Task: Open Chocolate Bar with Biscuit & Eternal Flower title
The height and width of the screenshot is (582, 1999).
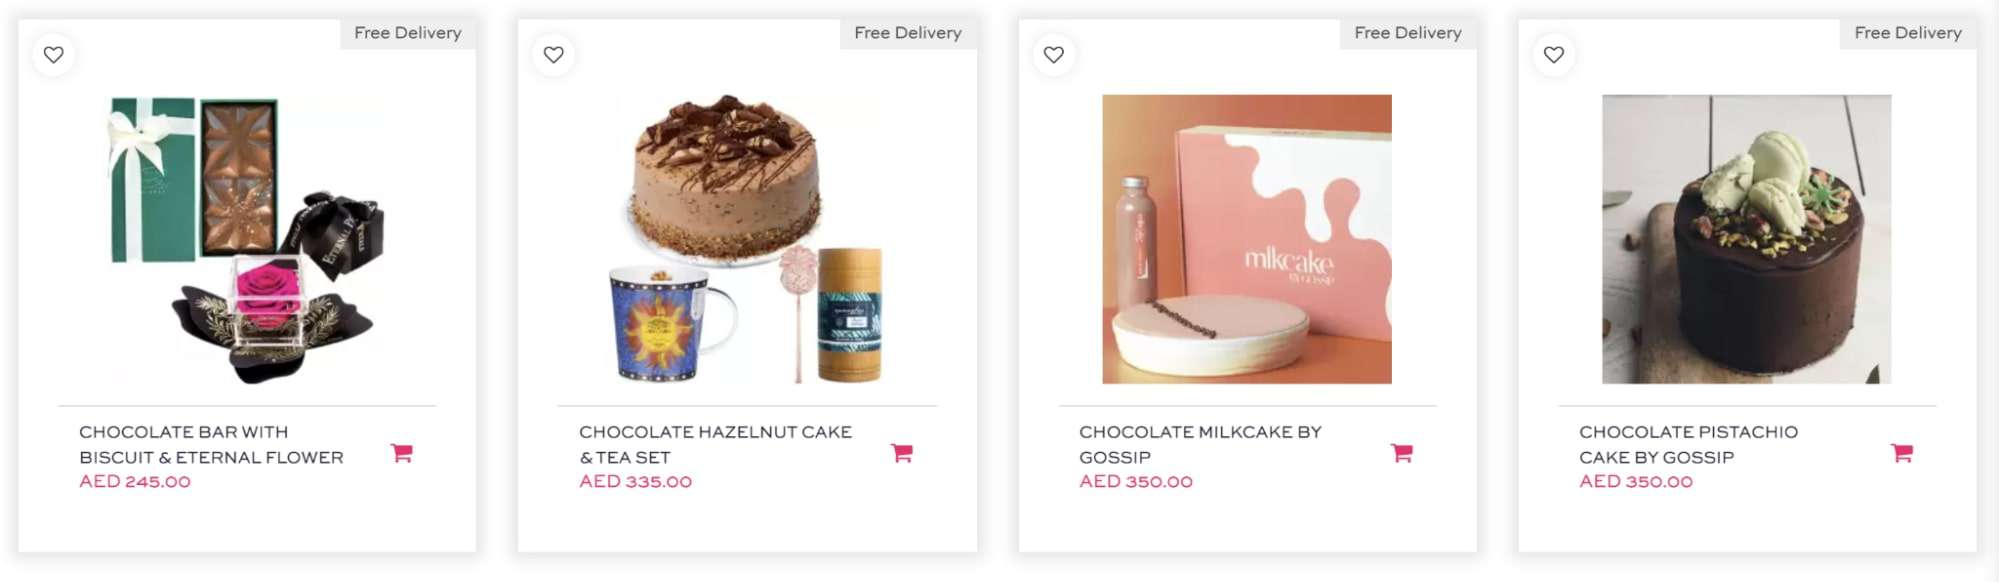Action: [211, 444]
